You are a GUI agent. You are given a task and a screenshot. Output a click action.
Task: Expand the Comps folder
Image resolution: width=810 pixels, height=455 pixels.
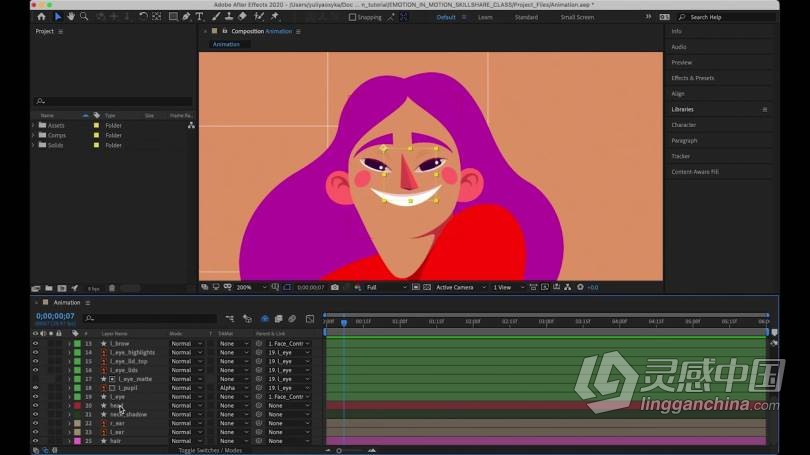(34, 135)
